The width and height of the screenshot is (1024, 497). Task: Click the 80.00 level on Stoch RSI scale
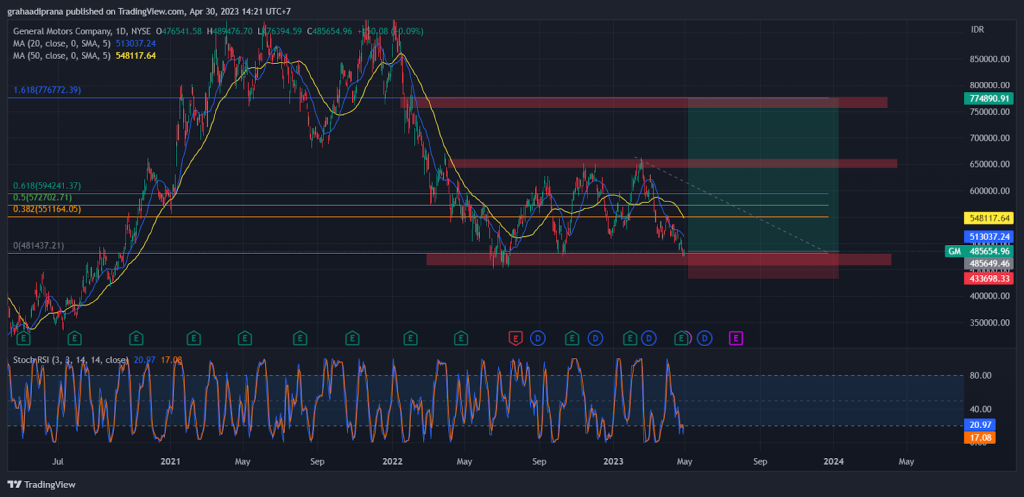[x=983, y=376]
